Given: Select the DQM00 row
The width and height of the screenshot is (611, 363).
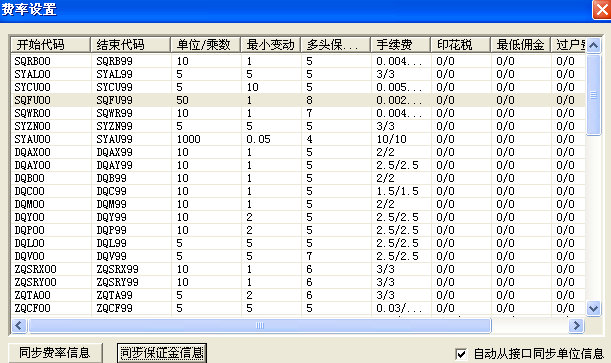Looking at the screenshot, I should coord(298,204).
